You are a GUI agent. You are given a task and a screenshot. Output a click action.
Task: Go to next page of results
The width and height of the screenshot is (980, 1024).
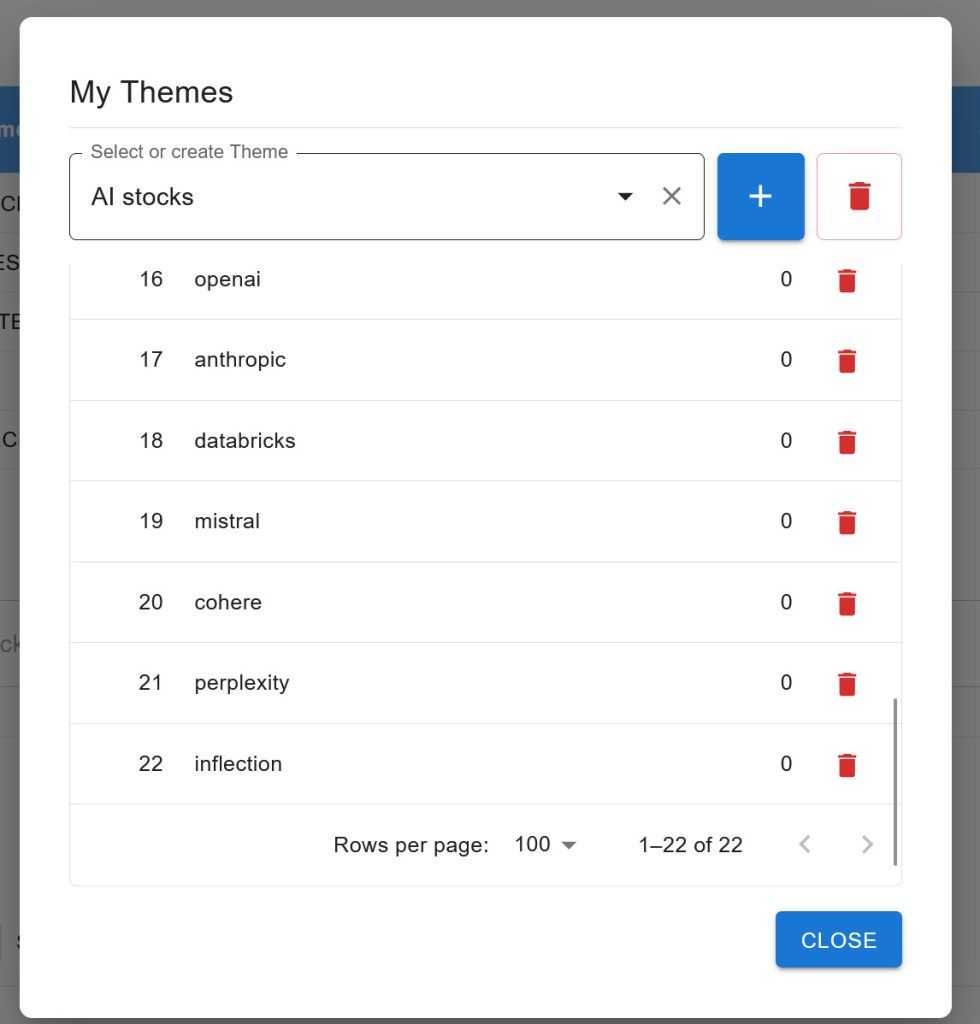coord(867,845)
